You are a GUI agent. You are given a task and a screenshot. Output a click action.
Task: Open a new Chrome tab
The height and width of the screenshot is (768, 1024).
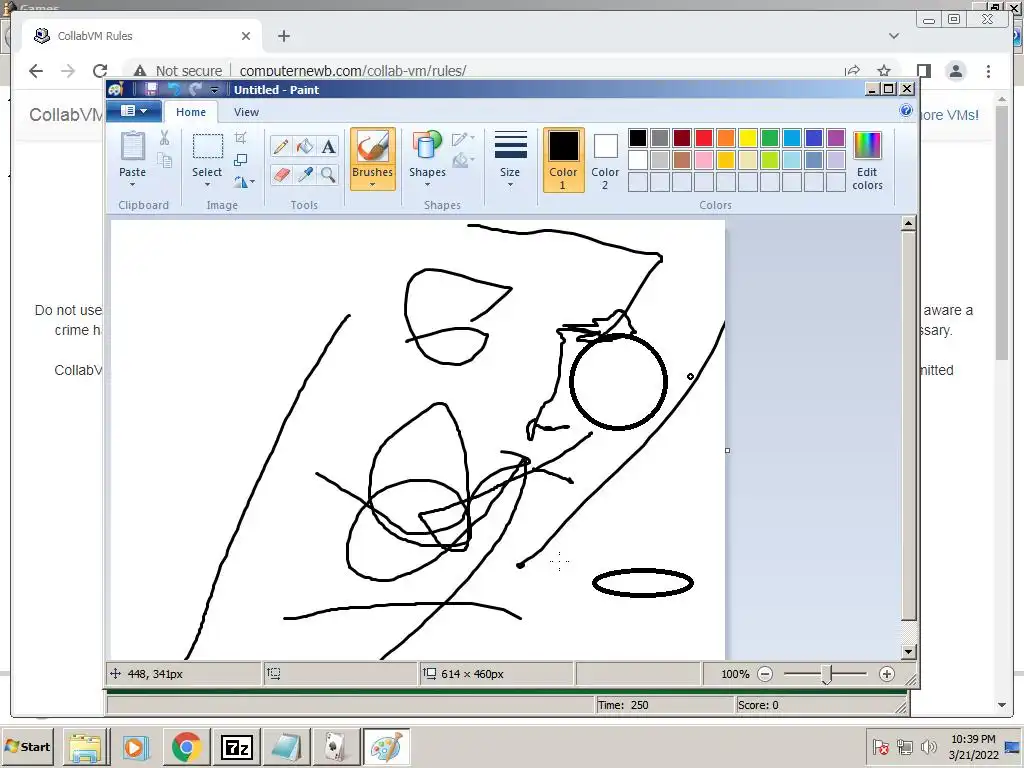click(x=283, y=36)
